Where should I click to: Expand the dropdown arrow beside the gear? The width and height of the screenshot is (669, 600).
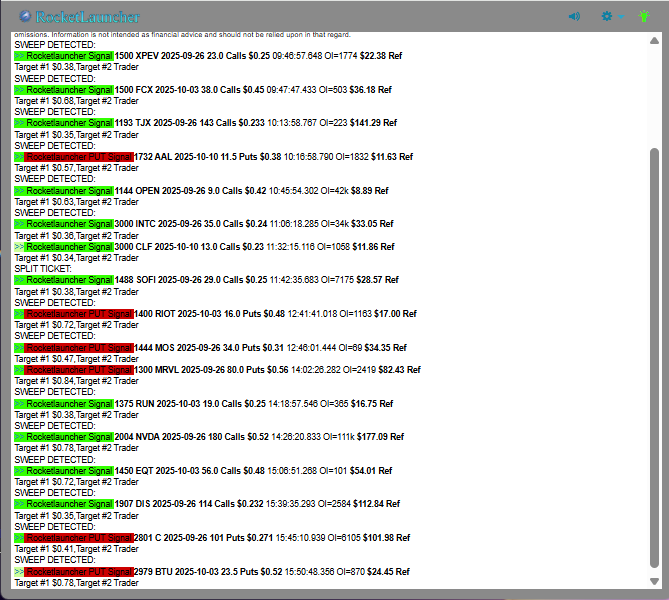(621, 18)
